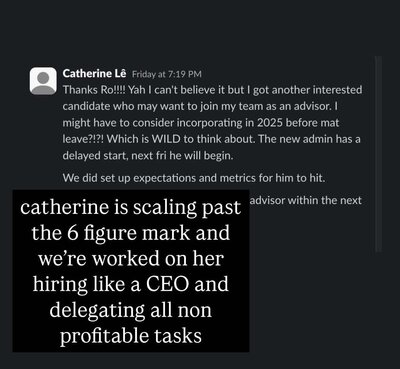Click the caption line 'the 6 figure mark and'
Screen dimensions: 400x369
point(131,233)
